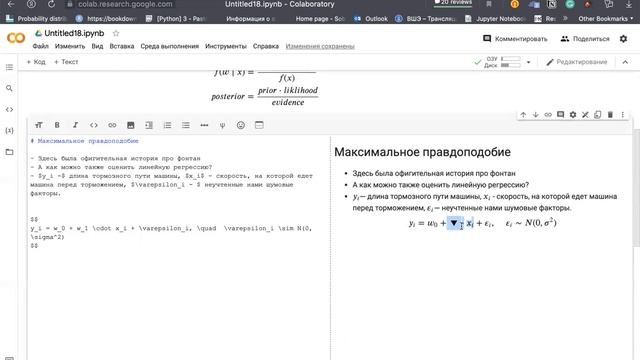640x360 pixels.
Task: Open the Other Bookmarks folder
Action: (x=605, y=19)
